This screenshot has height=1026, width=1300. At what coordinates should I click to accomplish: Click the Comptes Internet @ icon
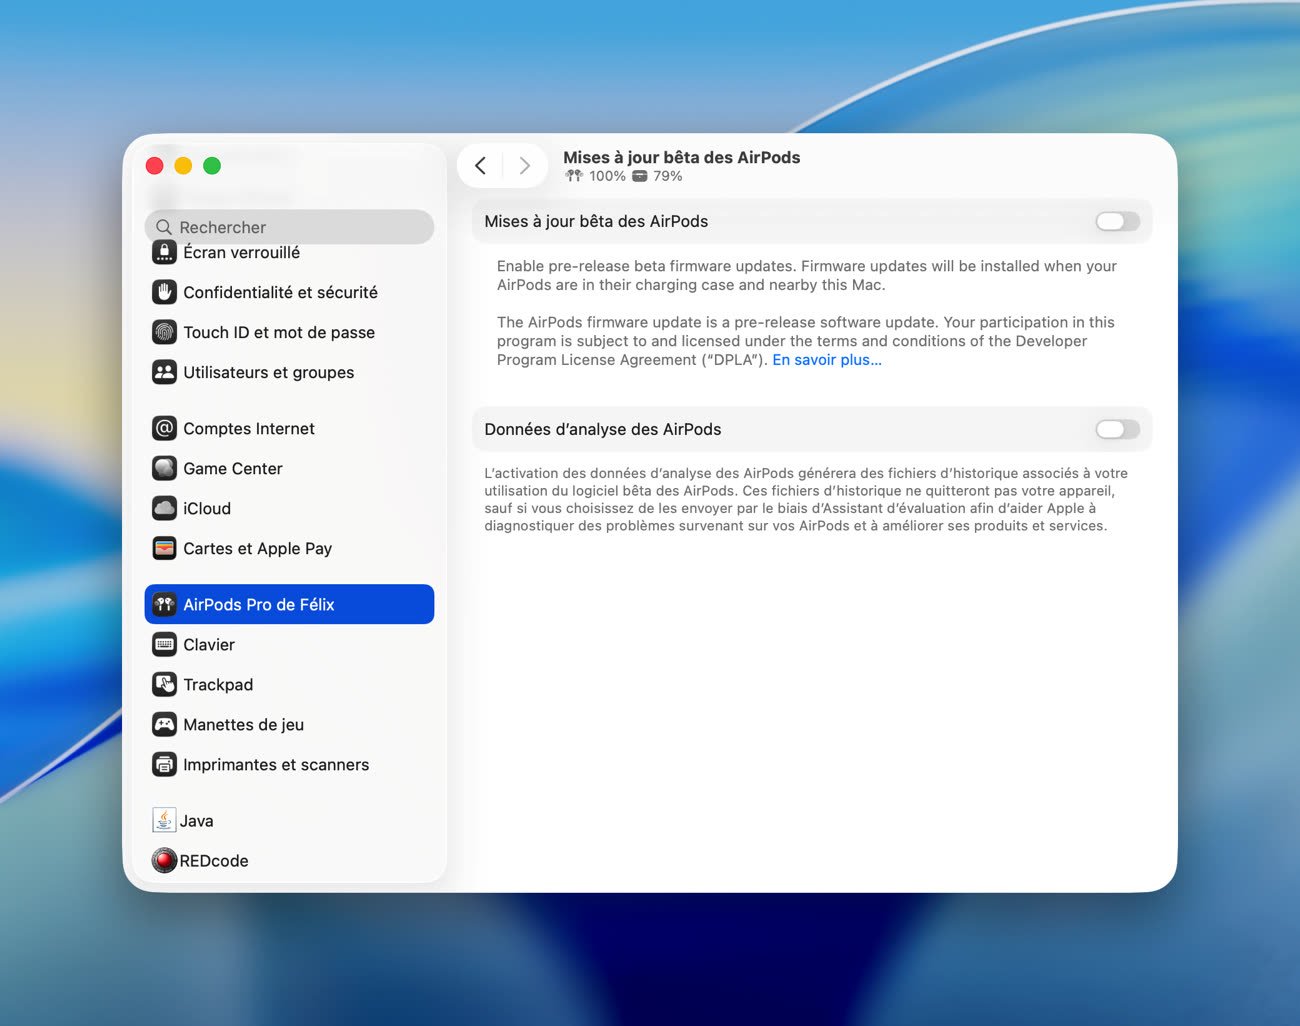[164, 428]
